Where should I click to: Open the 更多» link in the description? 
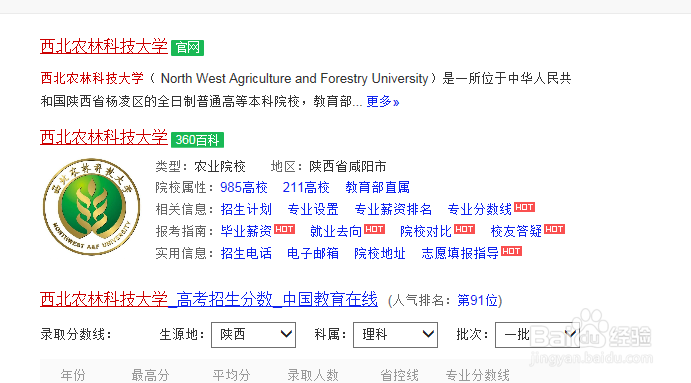point(383,102)
